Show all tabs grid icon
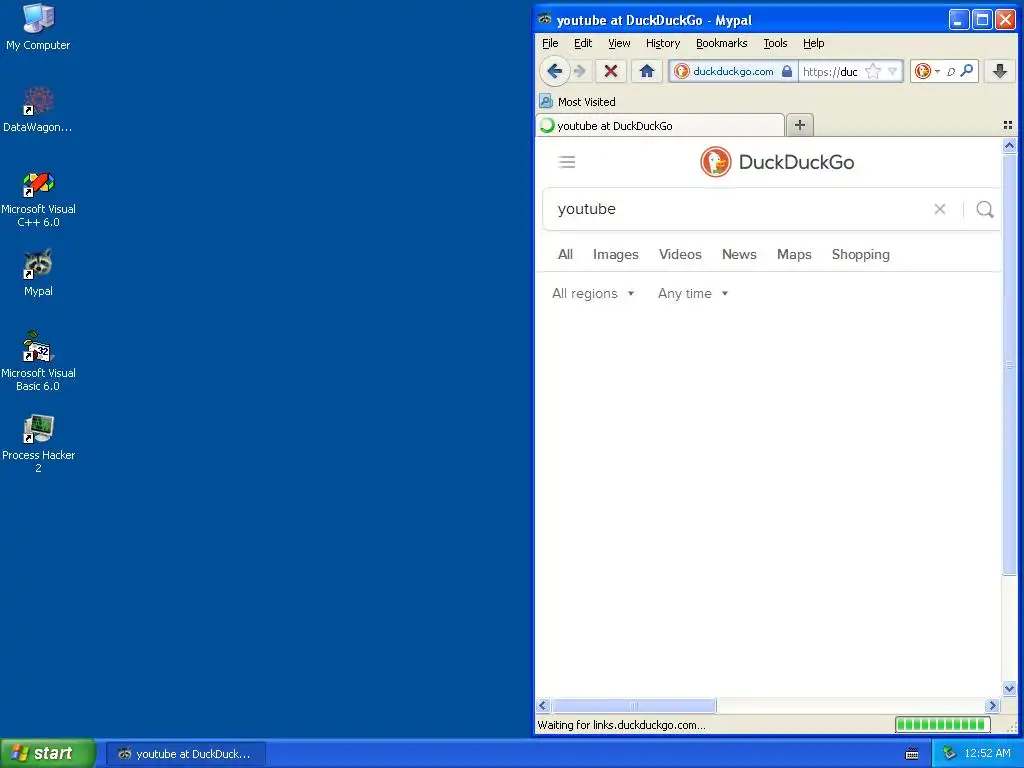Viewport: 1024px width, 768px height. tap(1008, 125)
